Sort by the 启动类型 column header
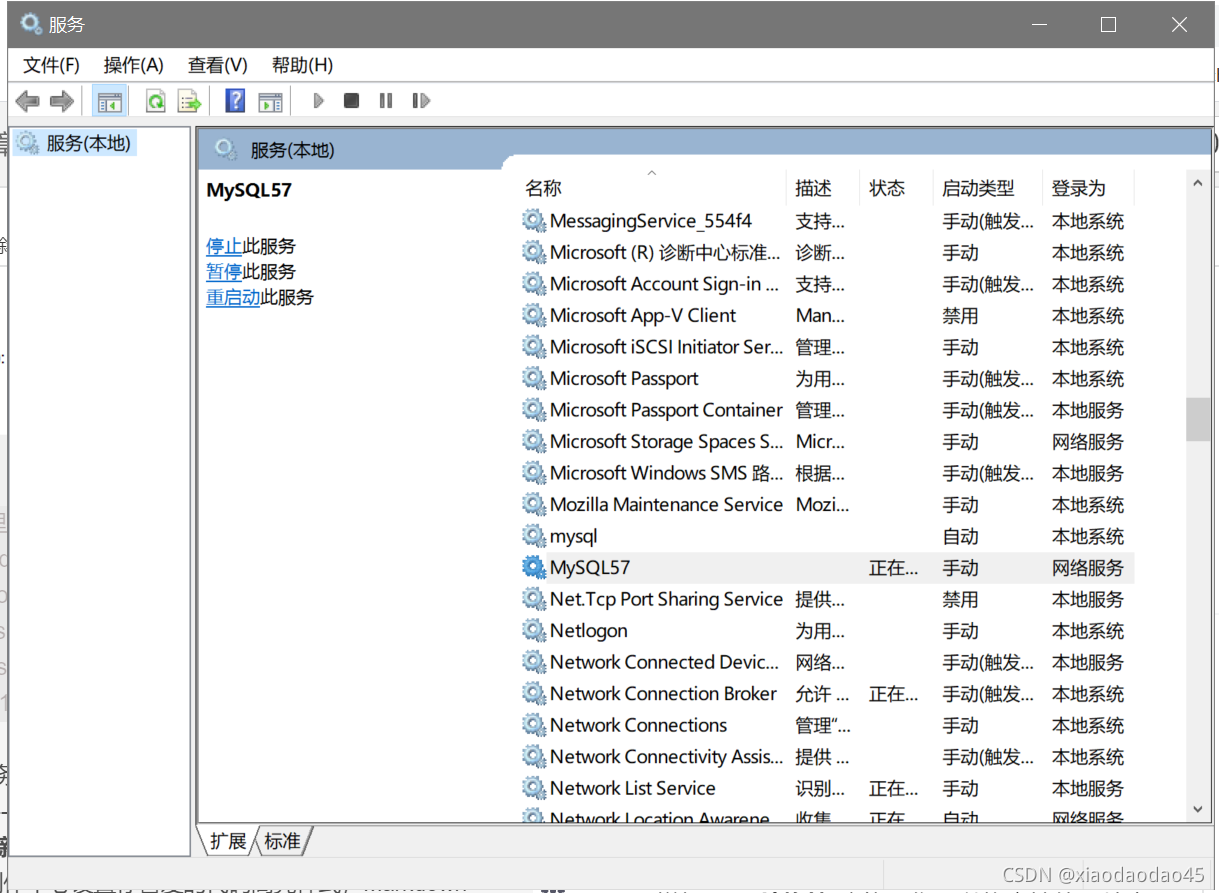Viewport: 1219px width, 893px height. click(988, 188)
